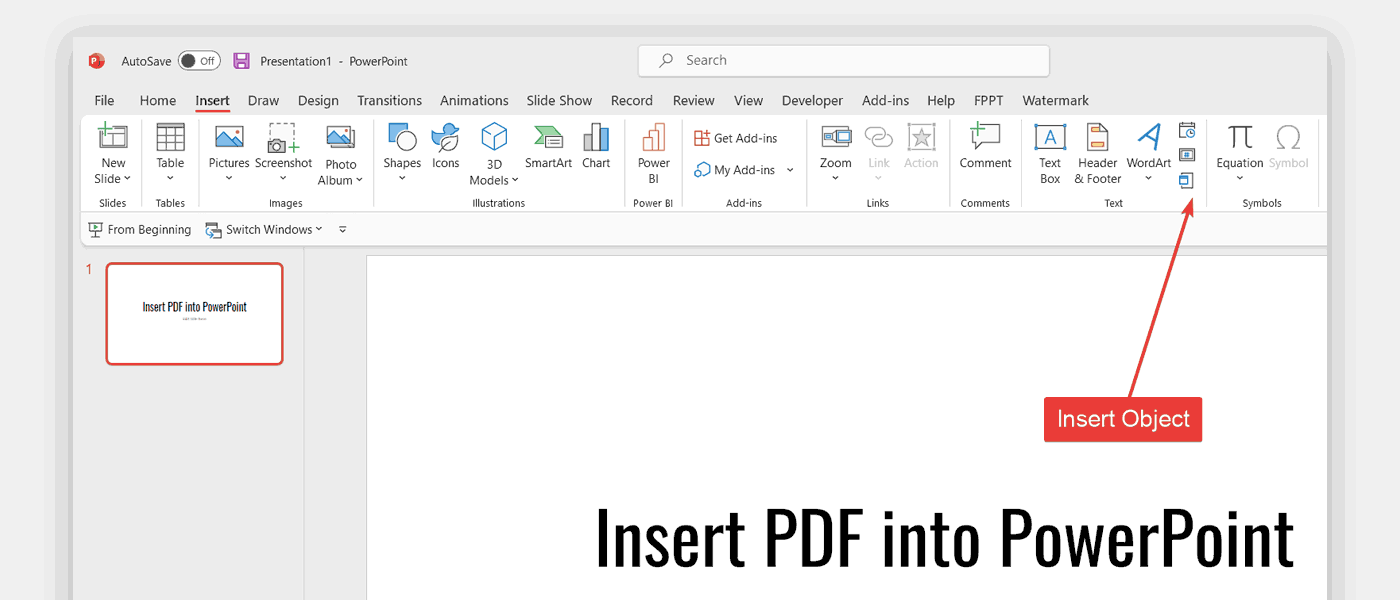
Task: Select slide 1 thumbnail
Action: coord(195,314)
